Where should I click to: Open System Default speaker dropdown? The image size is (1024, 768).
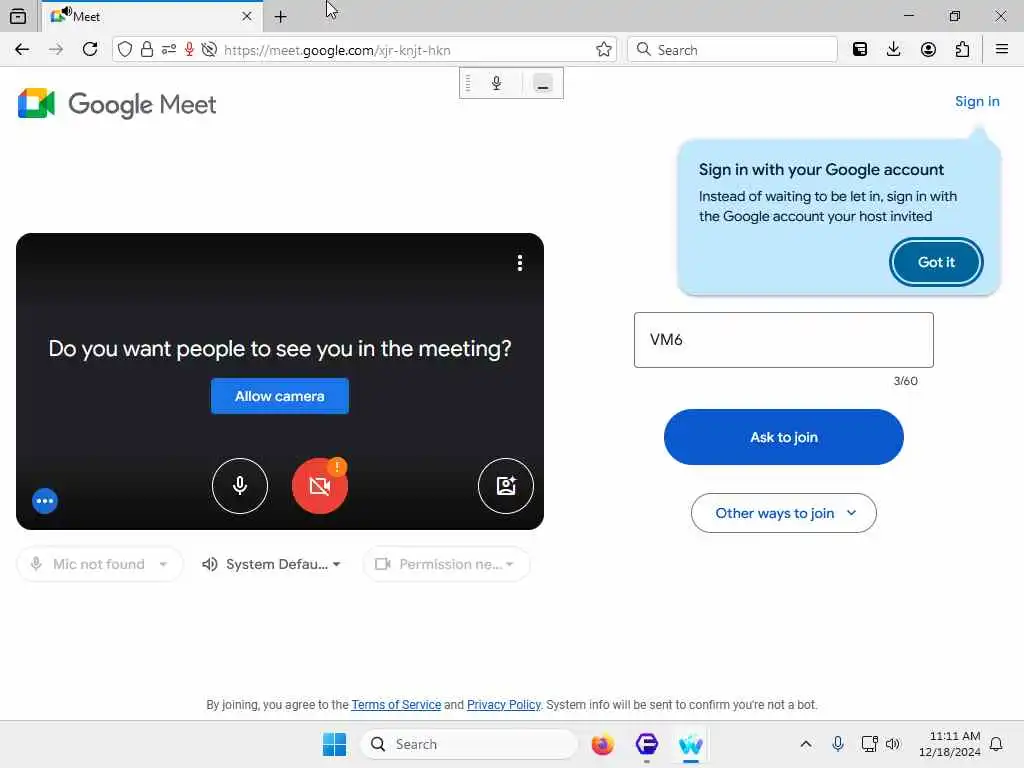click(x=271, y=564)
